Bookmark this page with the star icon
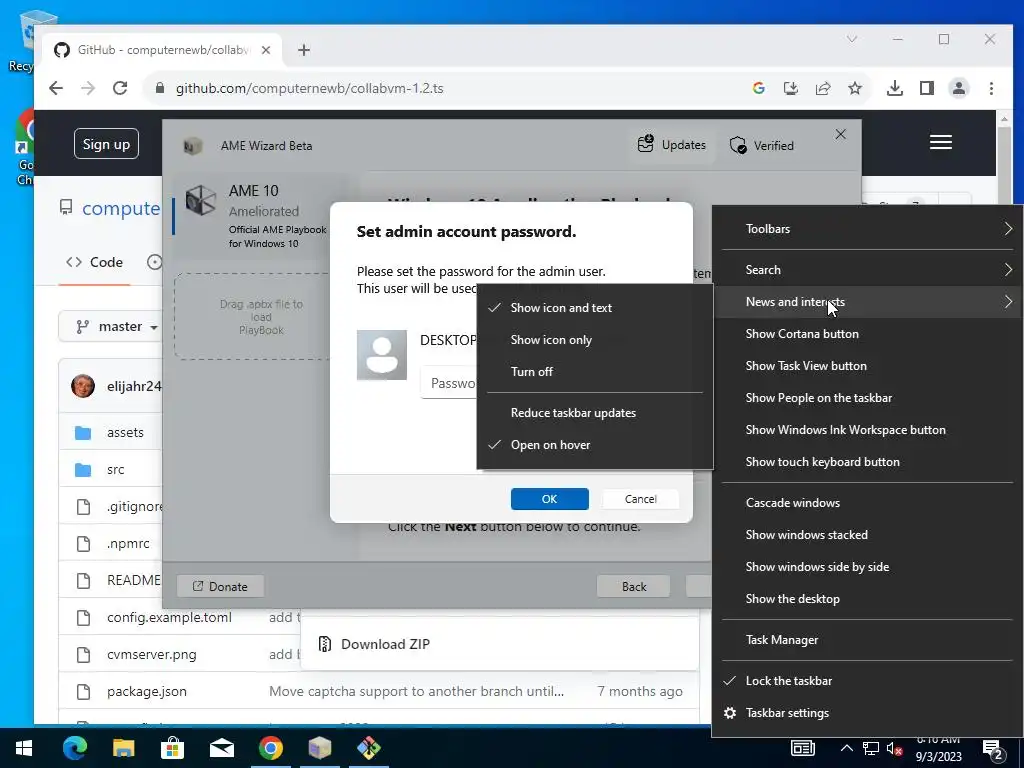The image size is (1024, 768). (855, 88)
